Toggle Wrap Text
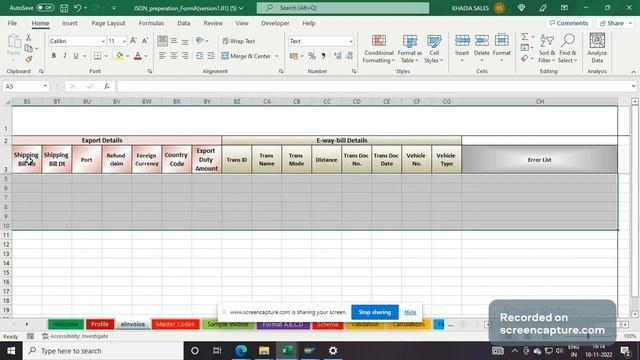Viewport: 640px width, 360px height. (x=239, y=41)
